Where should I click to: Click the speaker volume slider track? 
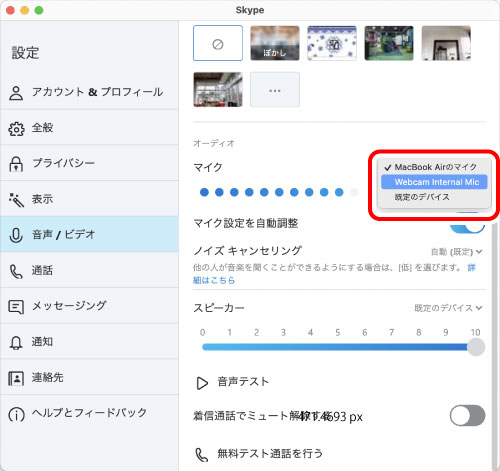(335, 347)
